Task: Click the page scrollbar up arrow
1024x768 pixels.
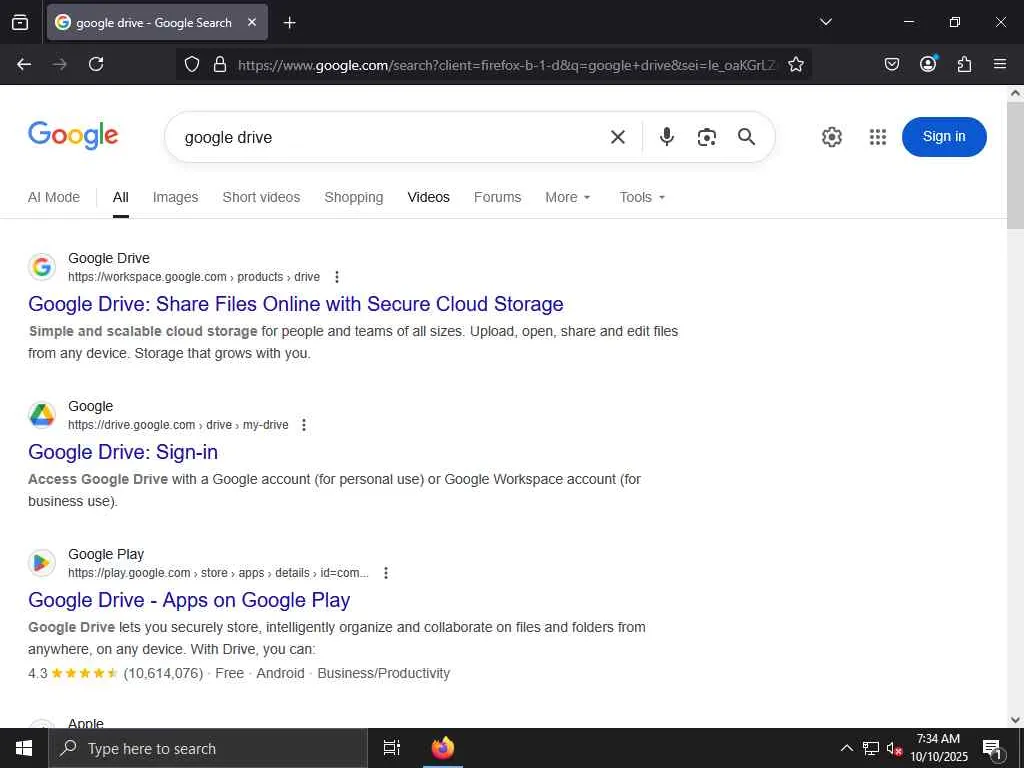Action: pos(1016,93)
